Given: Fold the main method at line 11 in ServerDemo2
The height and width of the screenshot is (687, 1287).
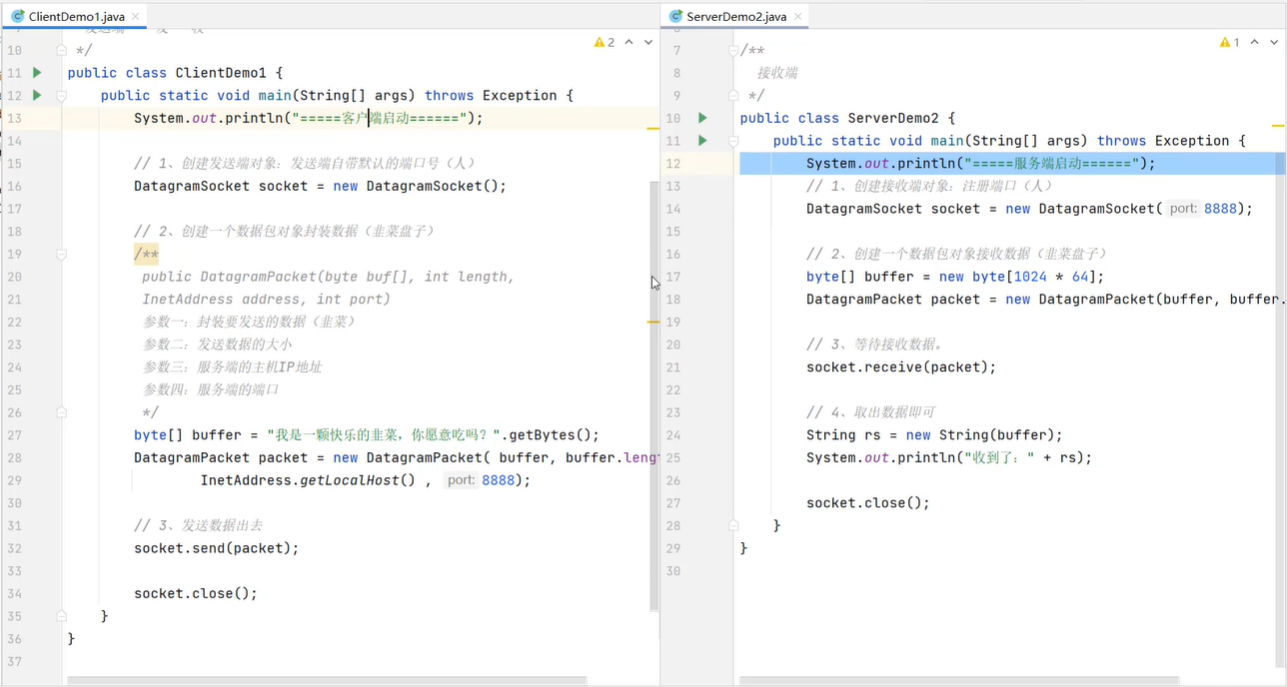Looking at the screenshot, I should pos(733,141).
